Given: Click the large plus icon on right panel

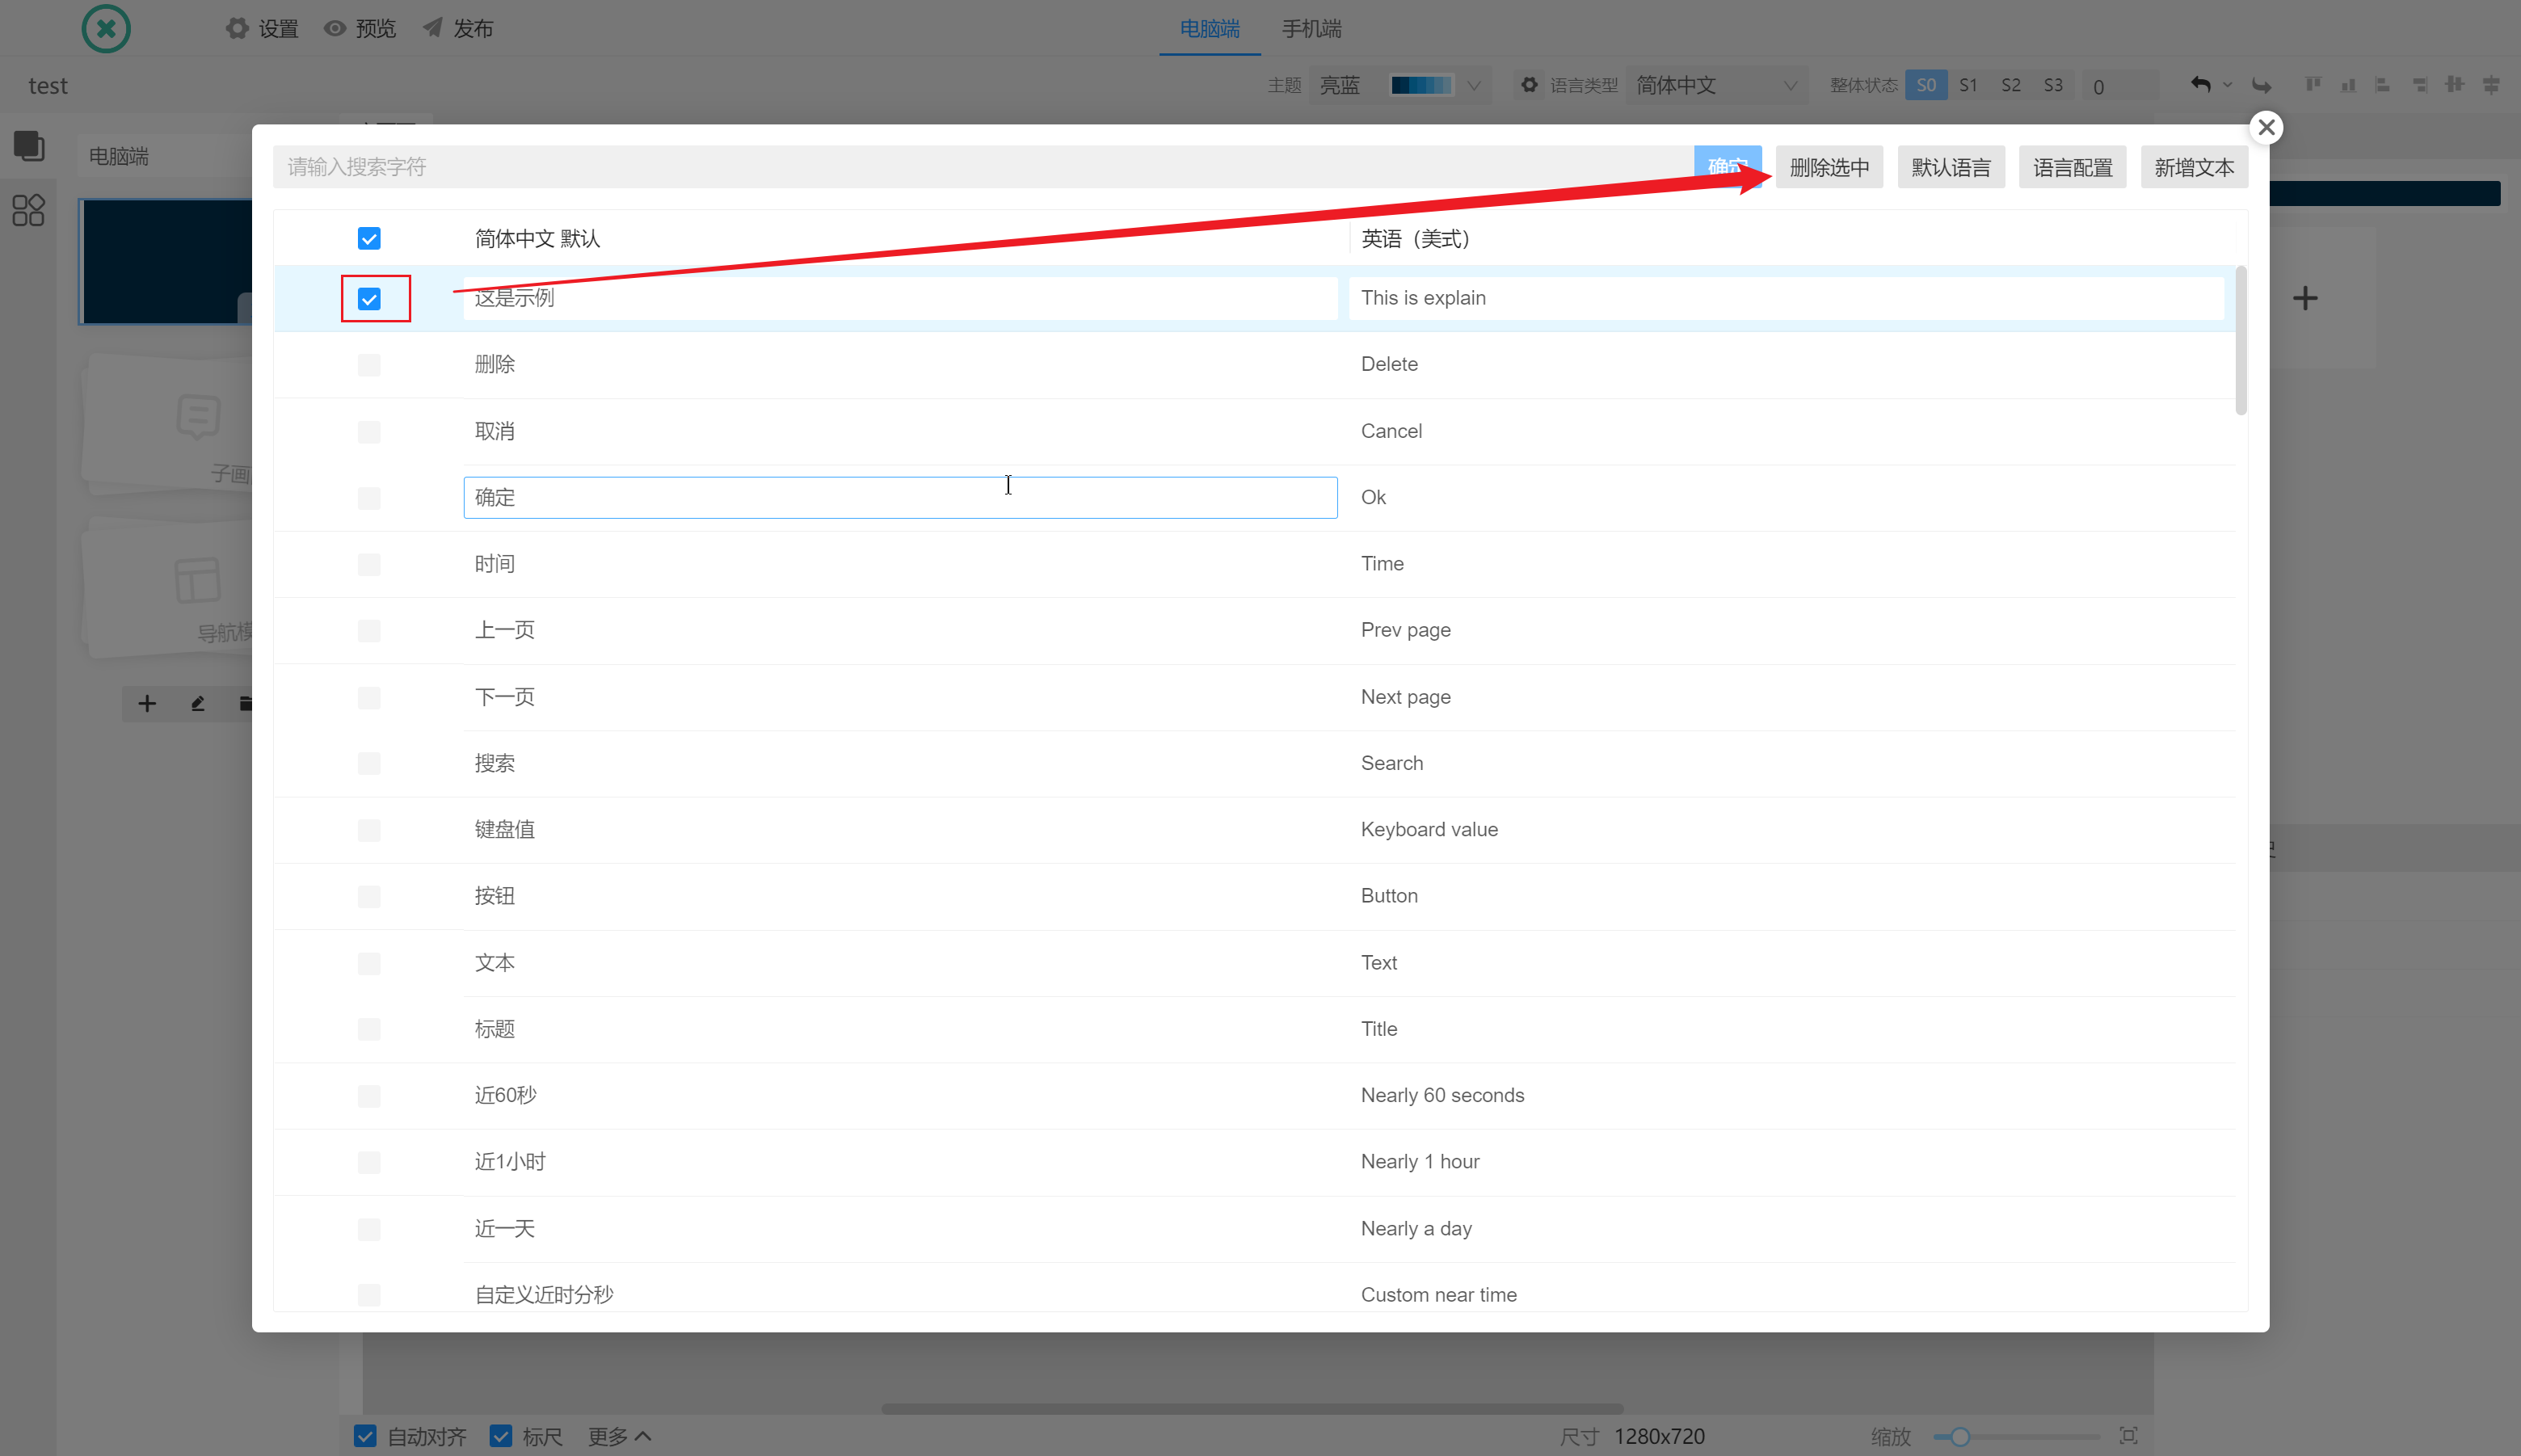Looking at the screenshot, I should [2305, 298].
